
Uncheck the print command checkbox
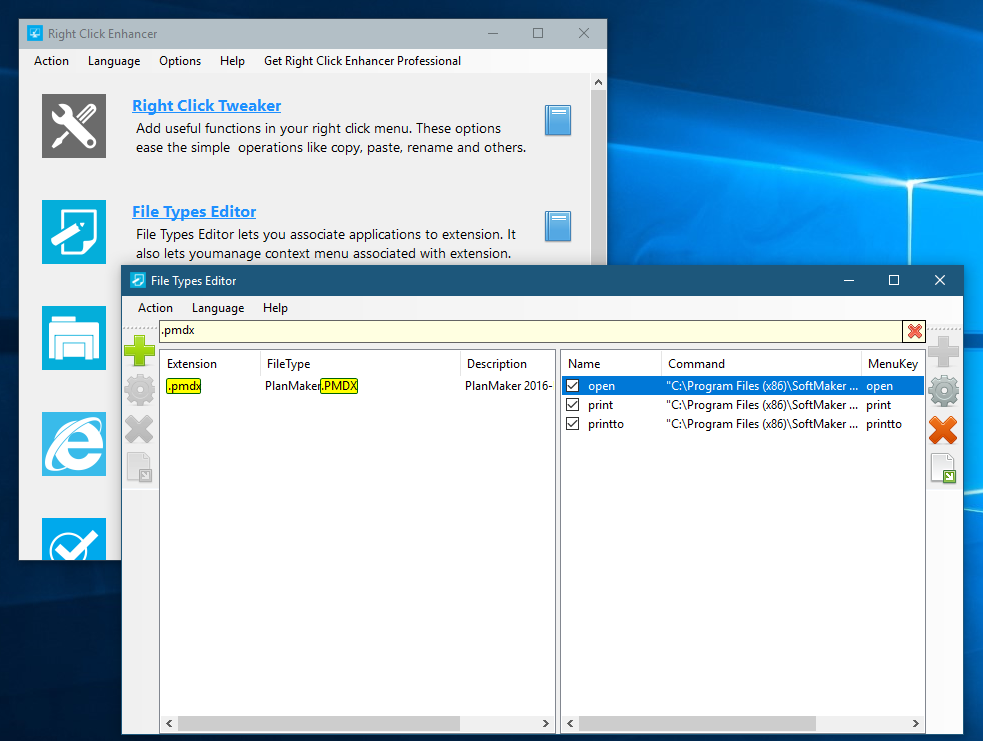[x=572, y=404]
